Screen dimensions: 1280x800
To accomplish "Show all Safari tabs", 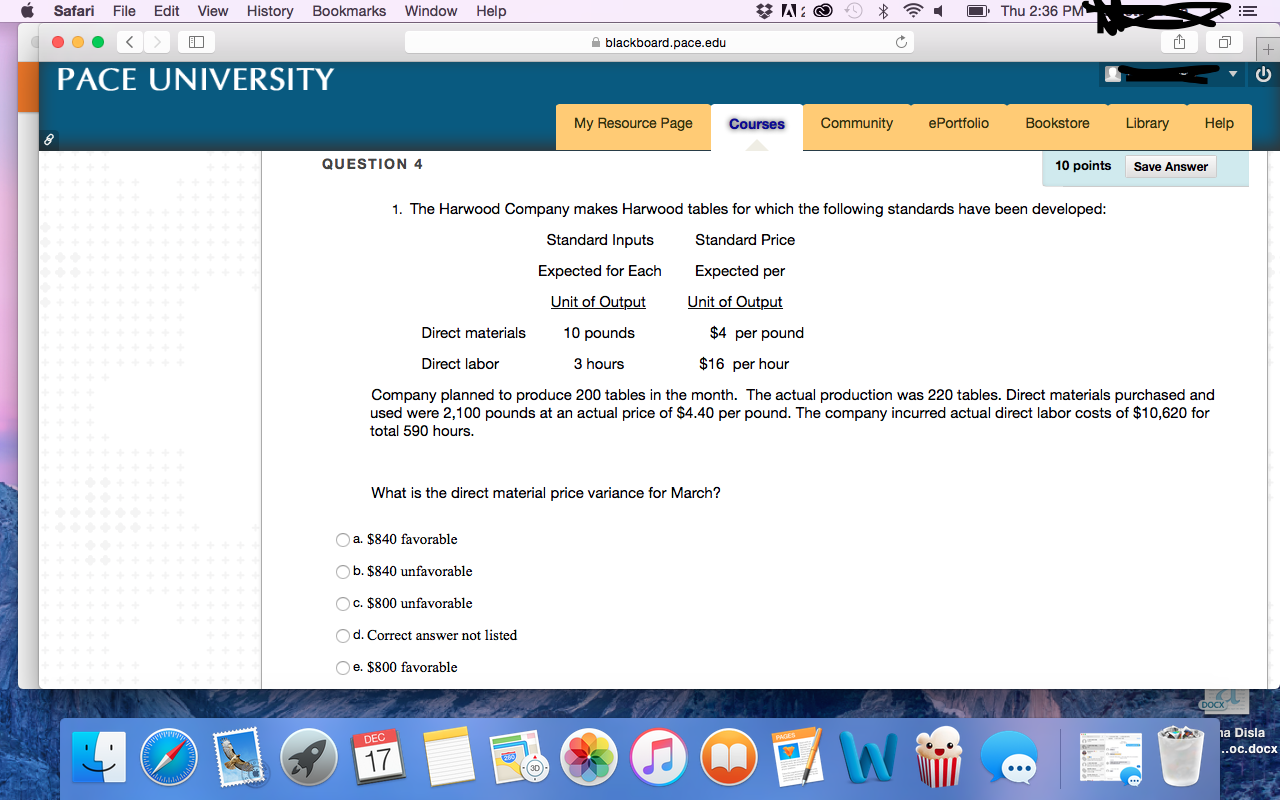I will click(1223, 43).
